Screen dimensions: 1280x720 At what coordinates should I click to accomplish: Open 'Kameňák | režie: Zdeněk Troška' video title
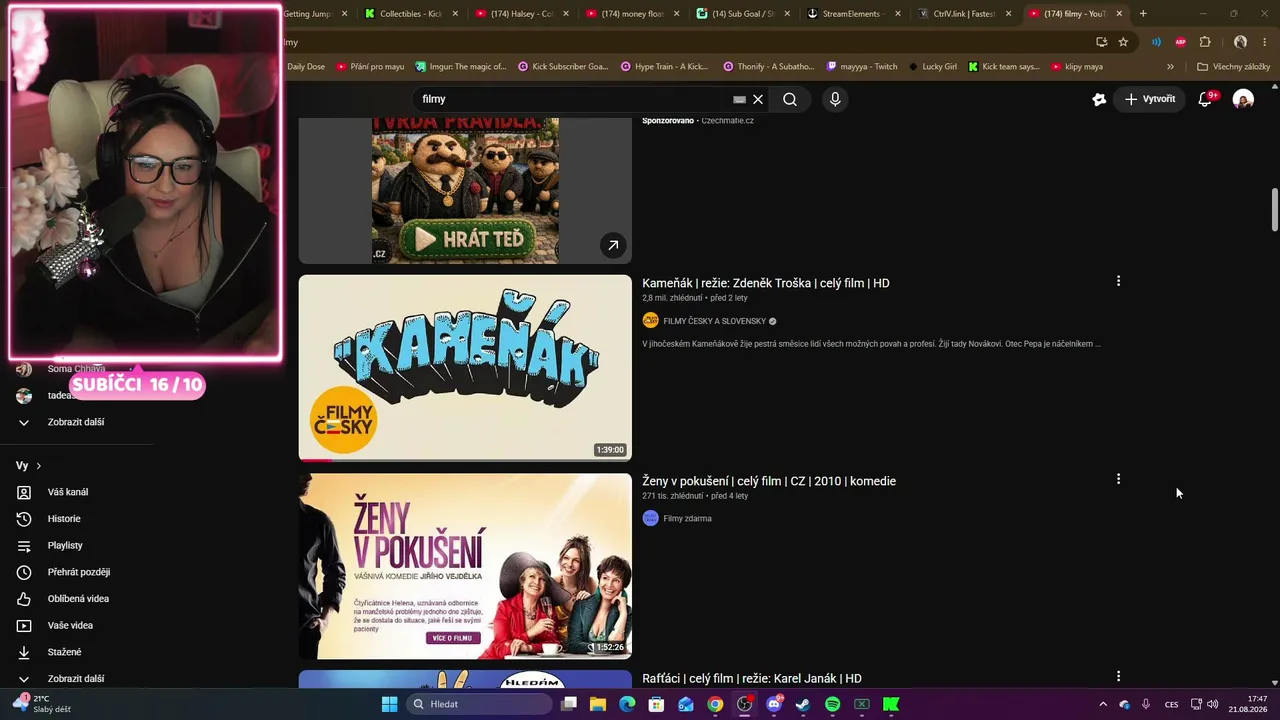tap(766, 283)
